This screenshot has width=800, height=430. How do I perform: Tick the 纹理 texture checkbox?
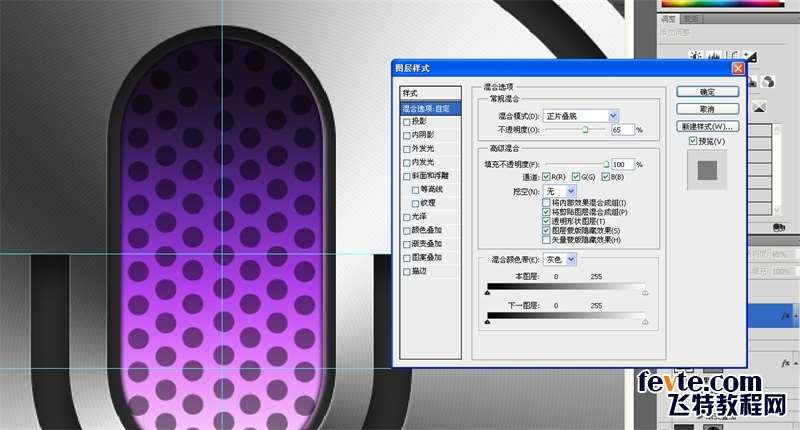(415, 204)
